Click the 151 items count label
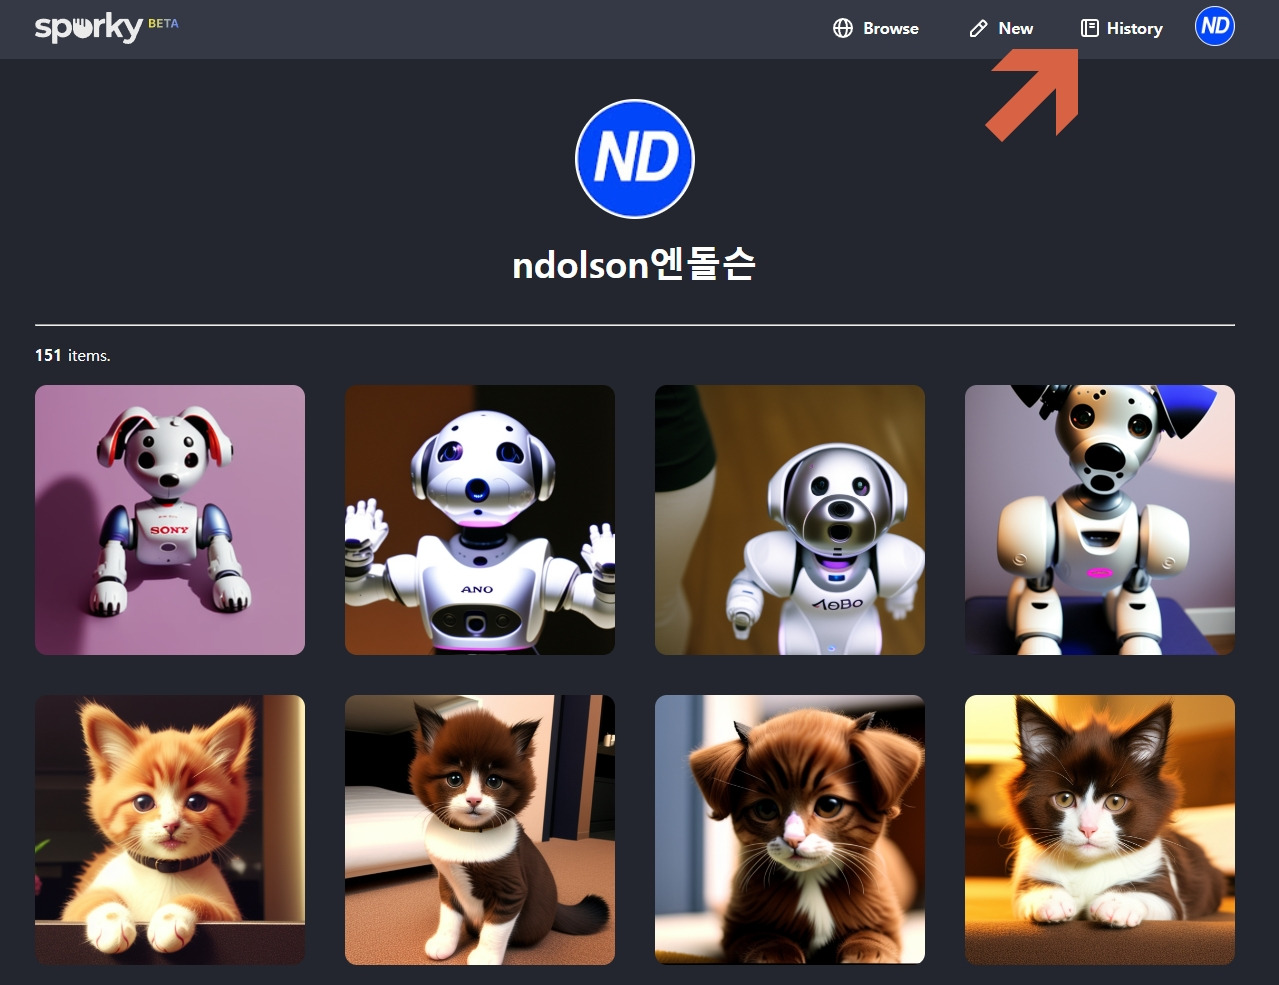Screen dimensions: 1279x985 73,355
